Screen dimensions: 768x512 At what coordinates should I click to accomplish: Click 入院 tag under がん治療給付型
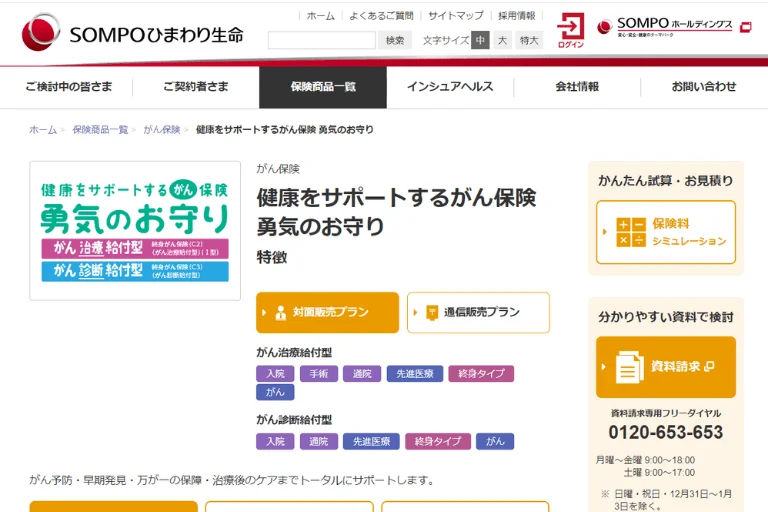tap(275, 374)
